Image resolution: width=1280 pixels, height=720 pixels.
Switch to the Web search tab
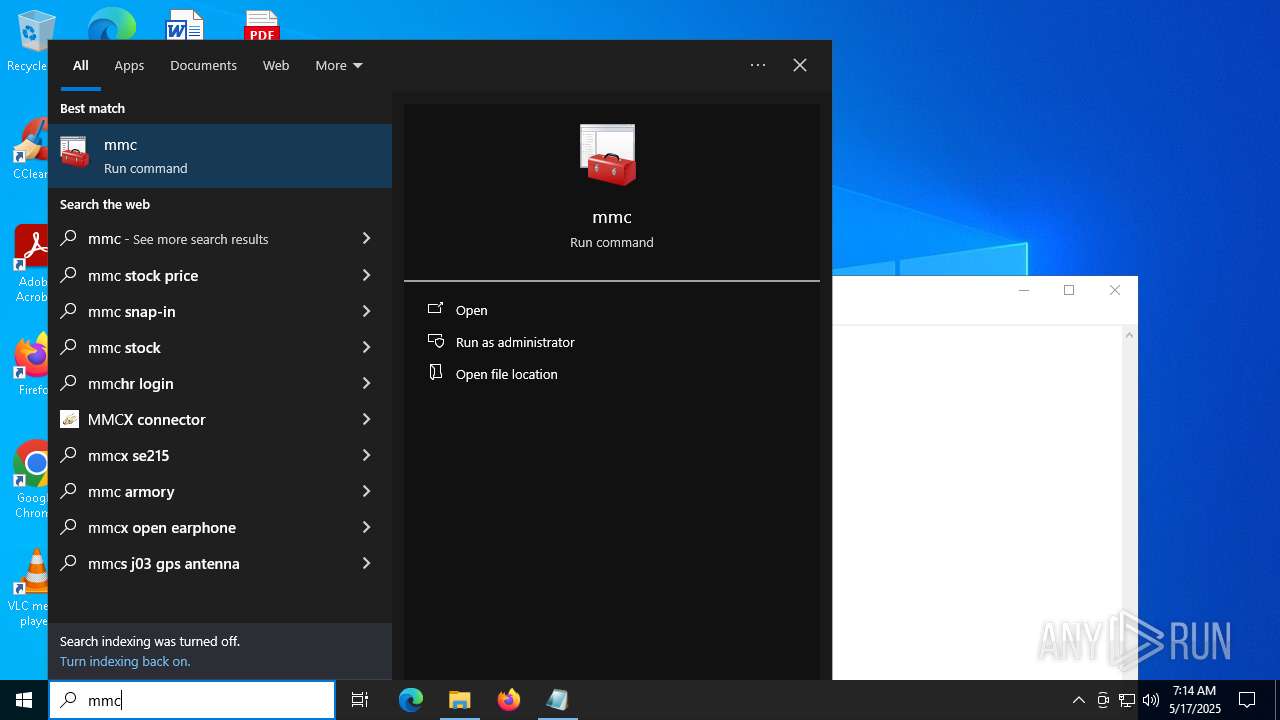pos(276,65)
